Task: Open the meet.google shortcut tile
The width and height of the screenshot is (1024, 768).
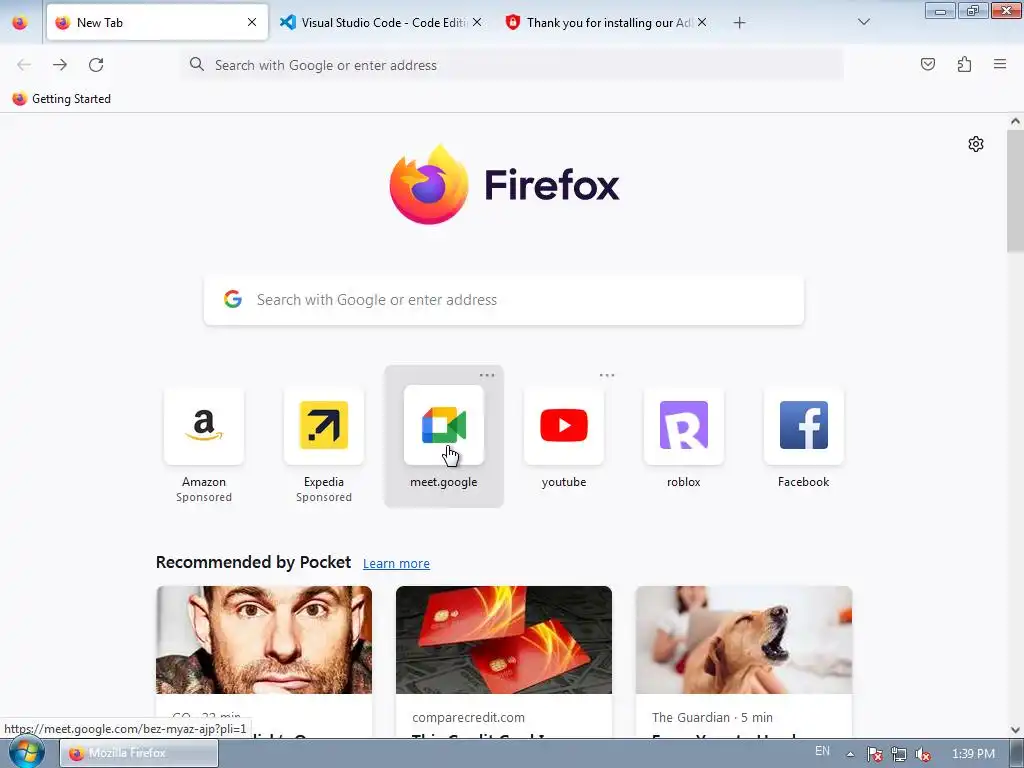Action: coord(444,437)
